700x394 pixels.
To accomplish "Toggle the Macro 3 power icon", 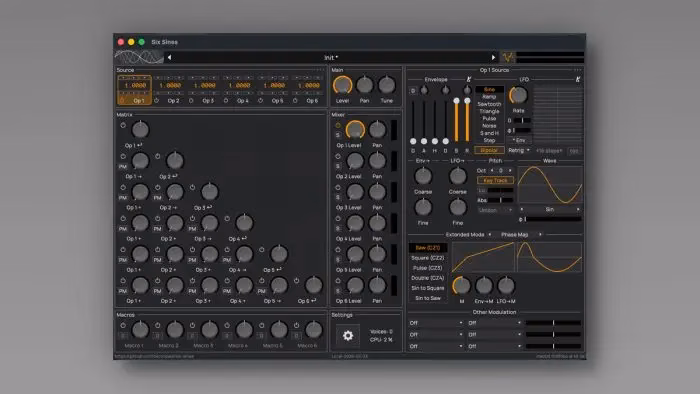I will [192, 326].
